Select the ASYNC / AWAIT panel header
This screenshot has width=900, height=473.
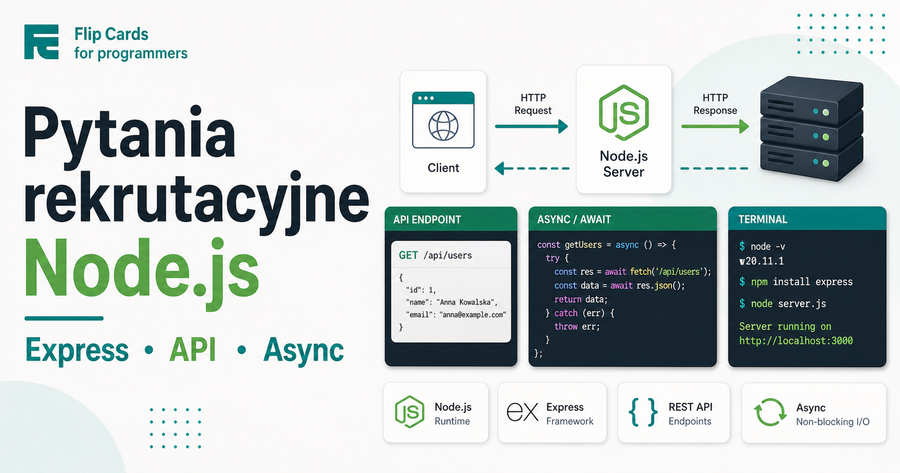pyautogui.click(x=623, y=219)
